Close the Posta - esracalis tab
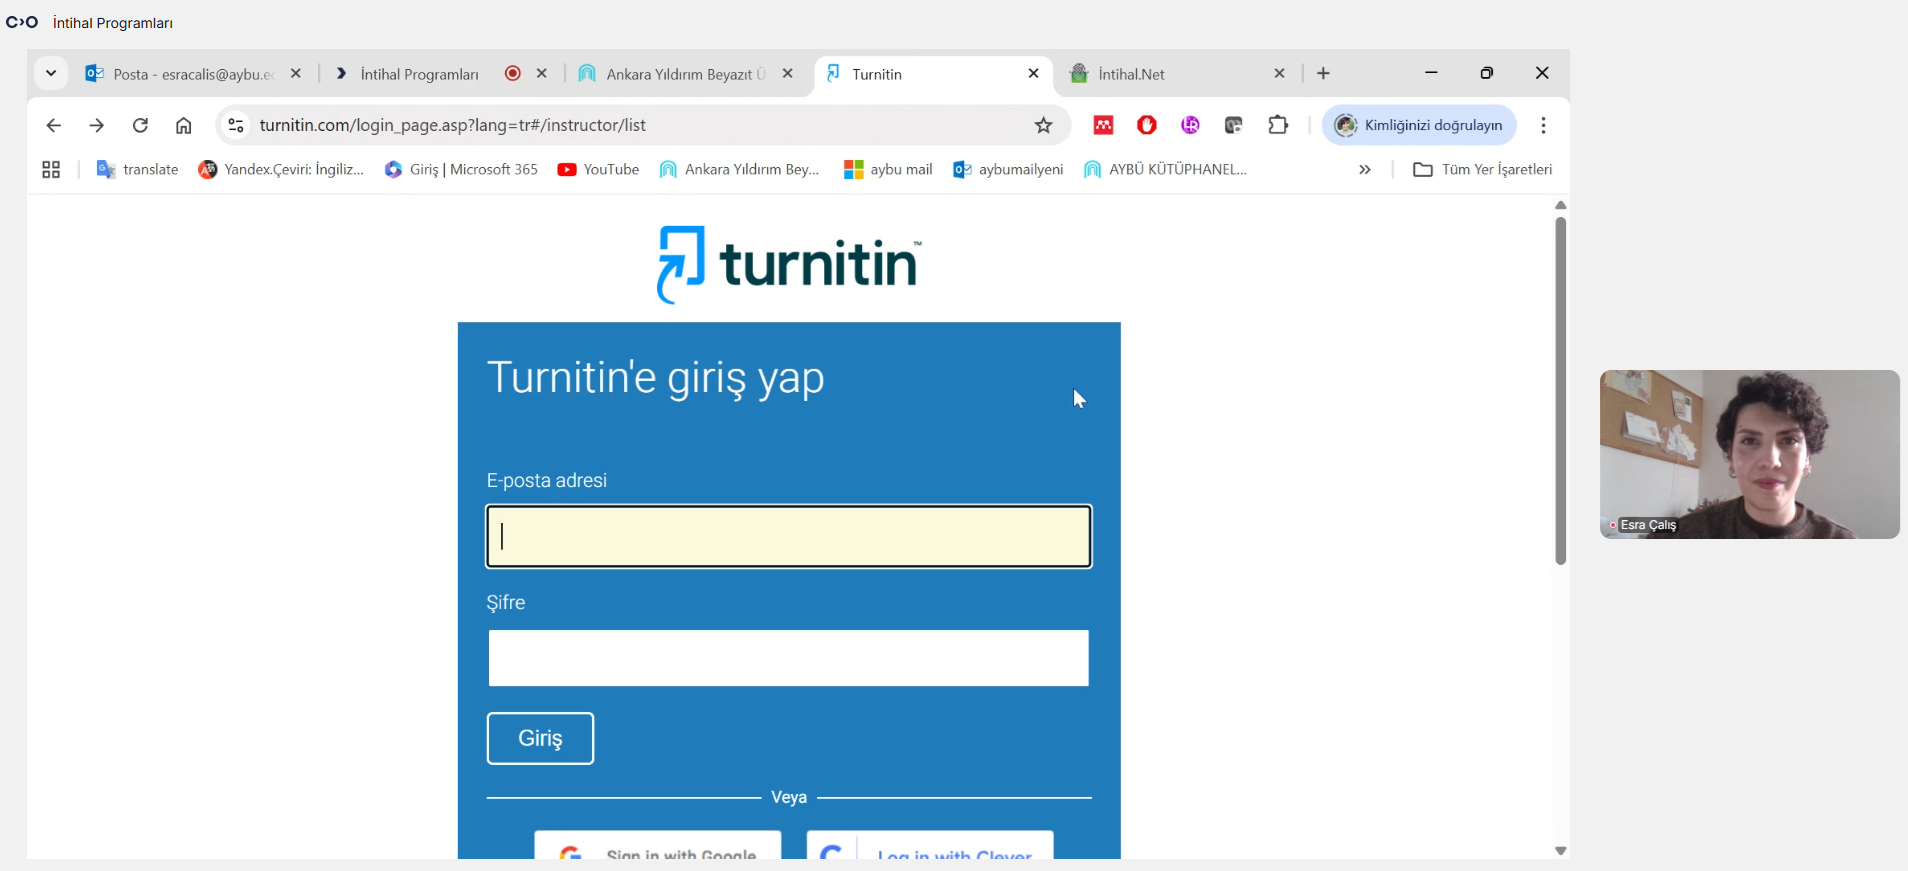This screenshot has height=871, width=1908. (x=296, y=73)
